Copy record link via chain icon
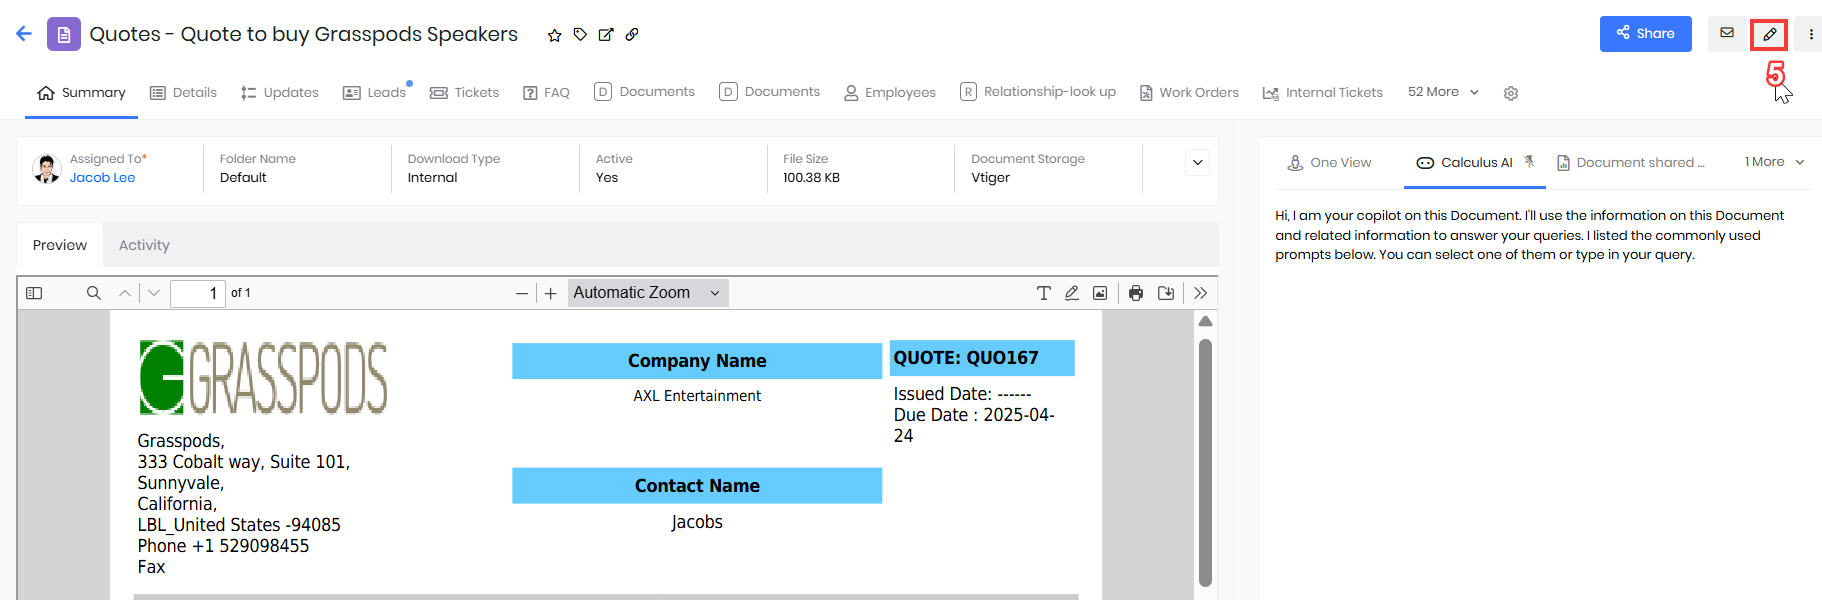The height and width of the screenshot is (600, 1822). (632, 35)
